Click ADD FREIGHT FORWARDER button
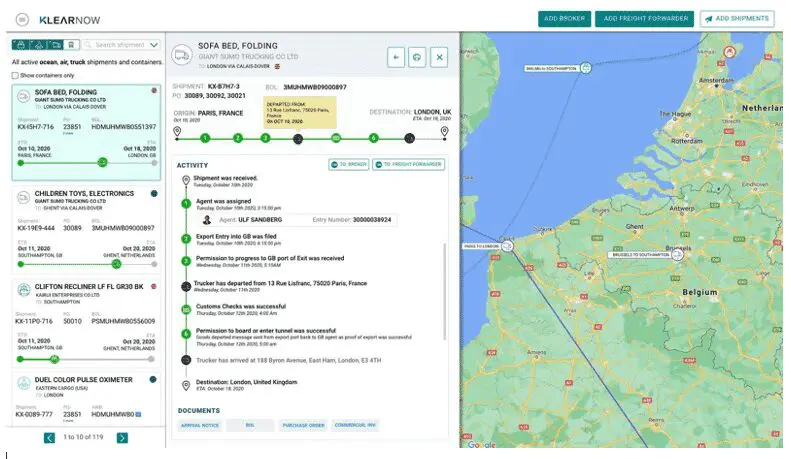This screenshot has width=791, height=459. 645,19
